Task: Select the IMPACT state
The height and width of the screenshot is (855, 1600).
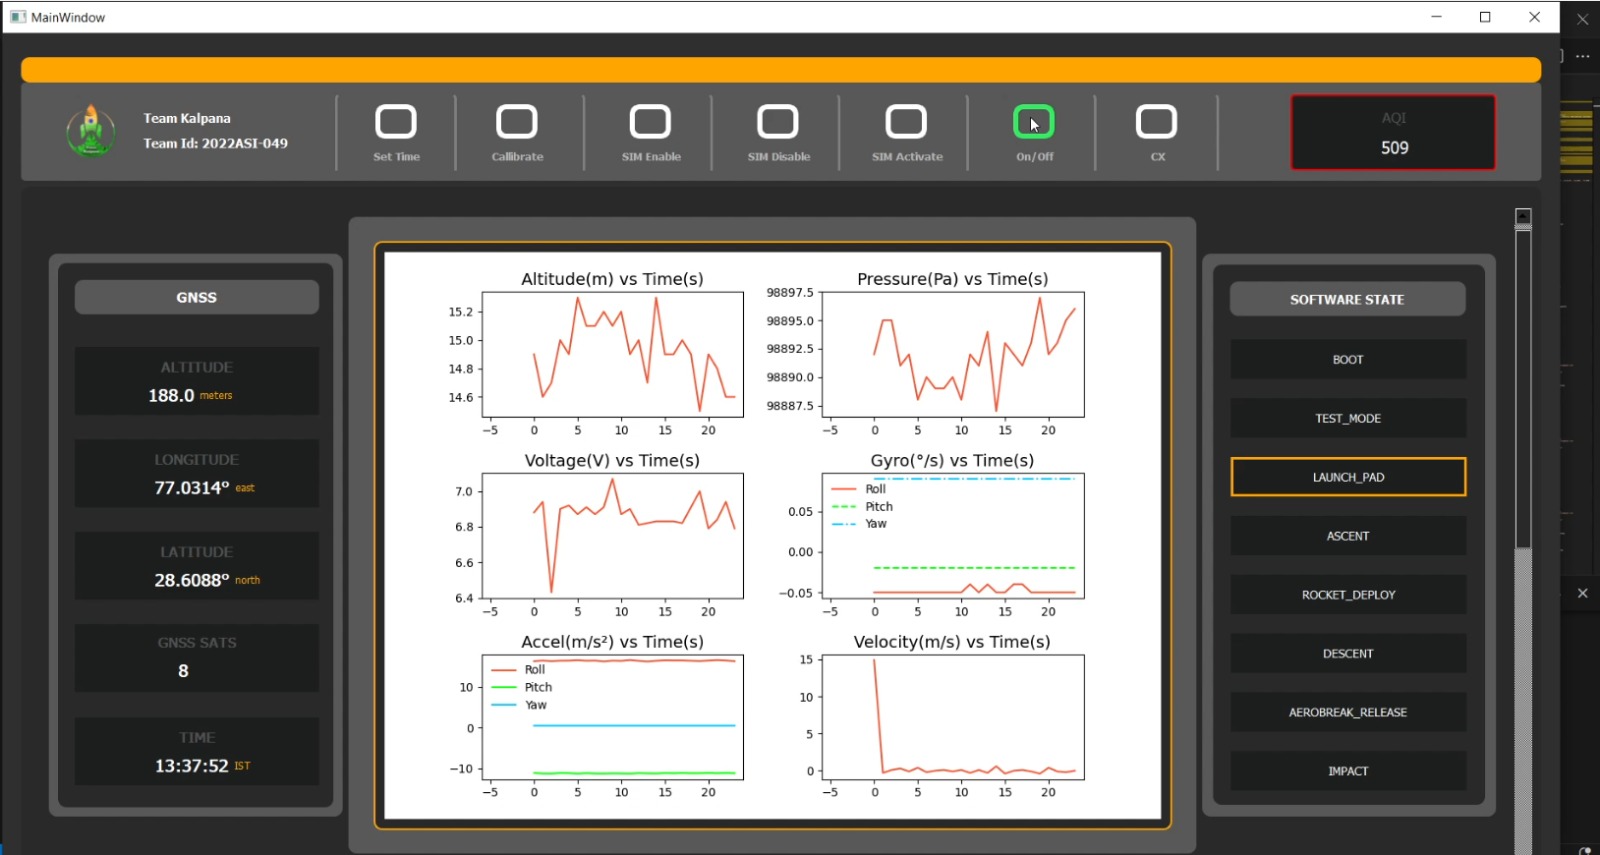Action: 1347,771
